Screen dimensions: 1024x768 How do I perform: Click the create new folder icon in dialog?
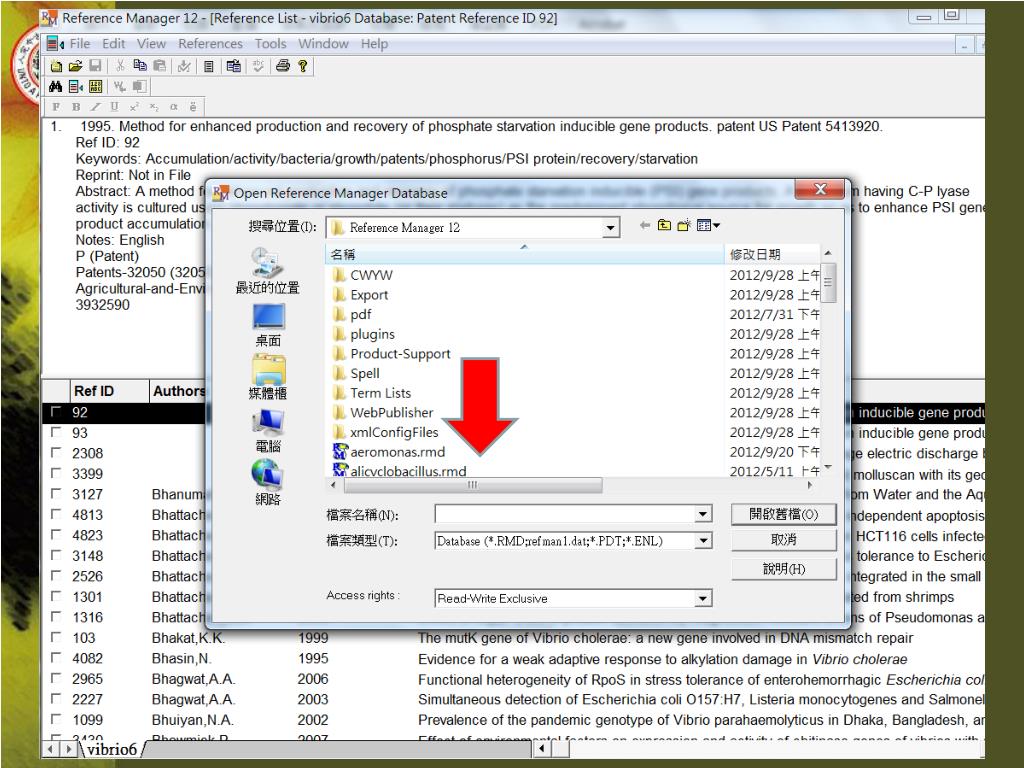[684, 225]
